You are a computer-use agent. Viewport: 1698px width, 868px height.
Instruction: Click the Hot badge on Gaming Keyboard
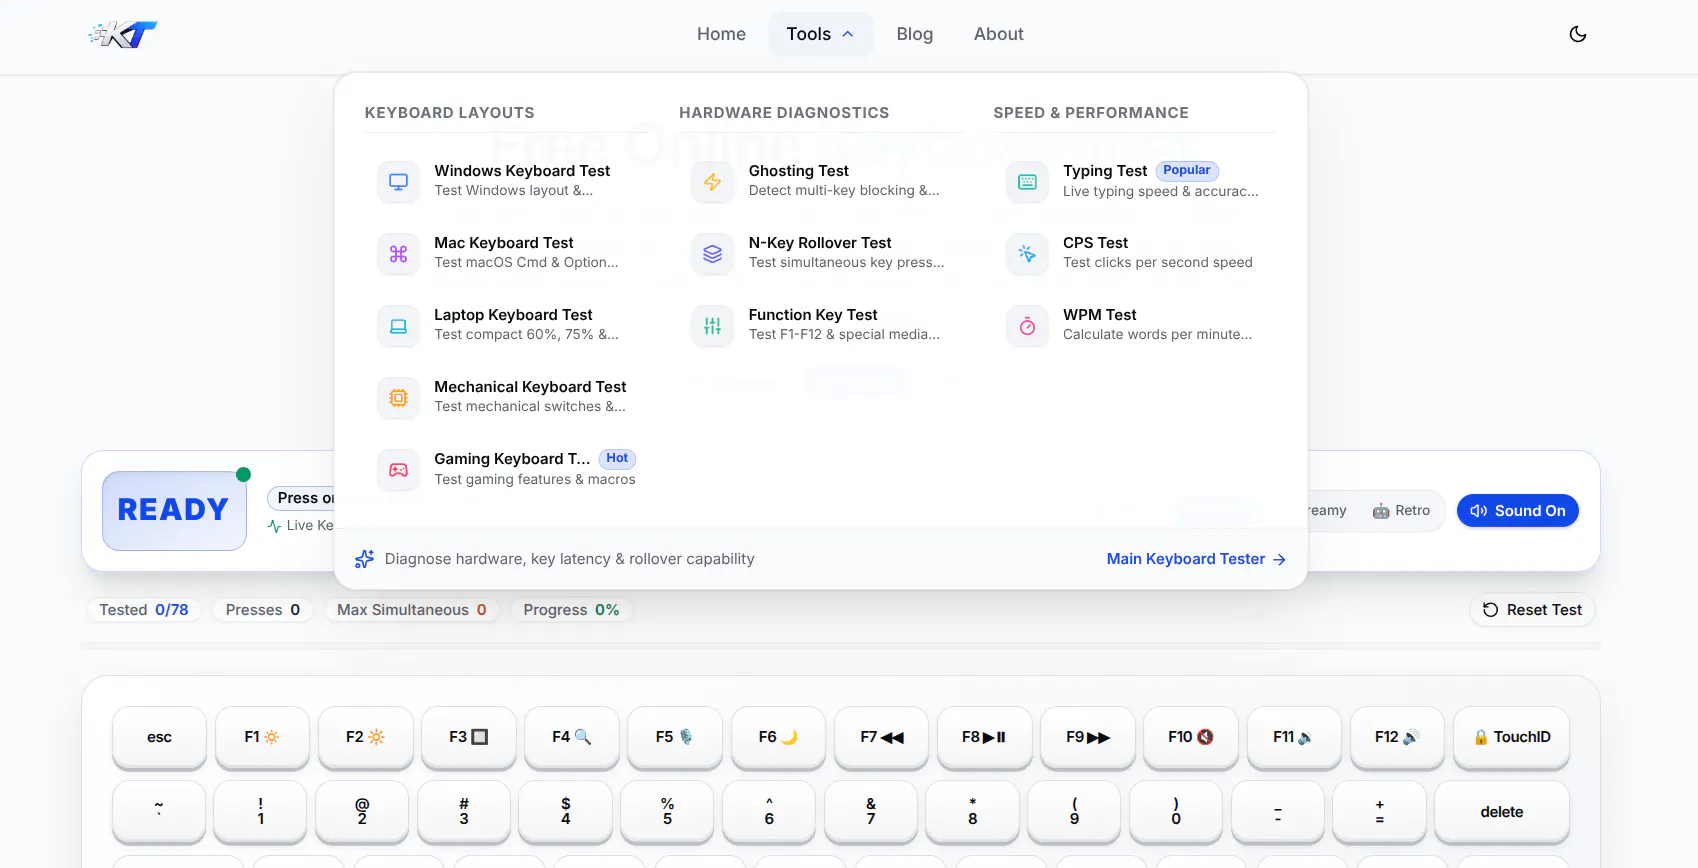617,459
